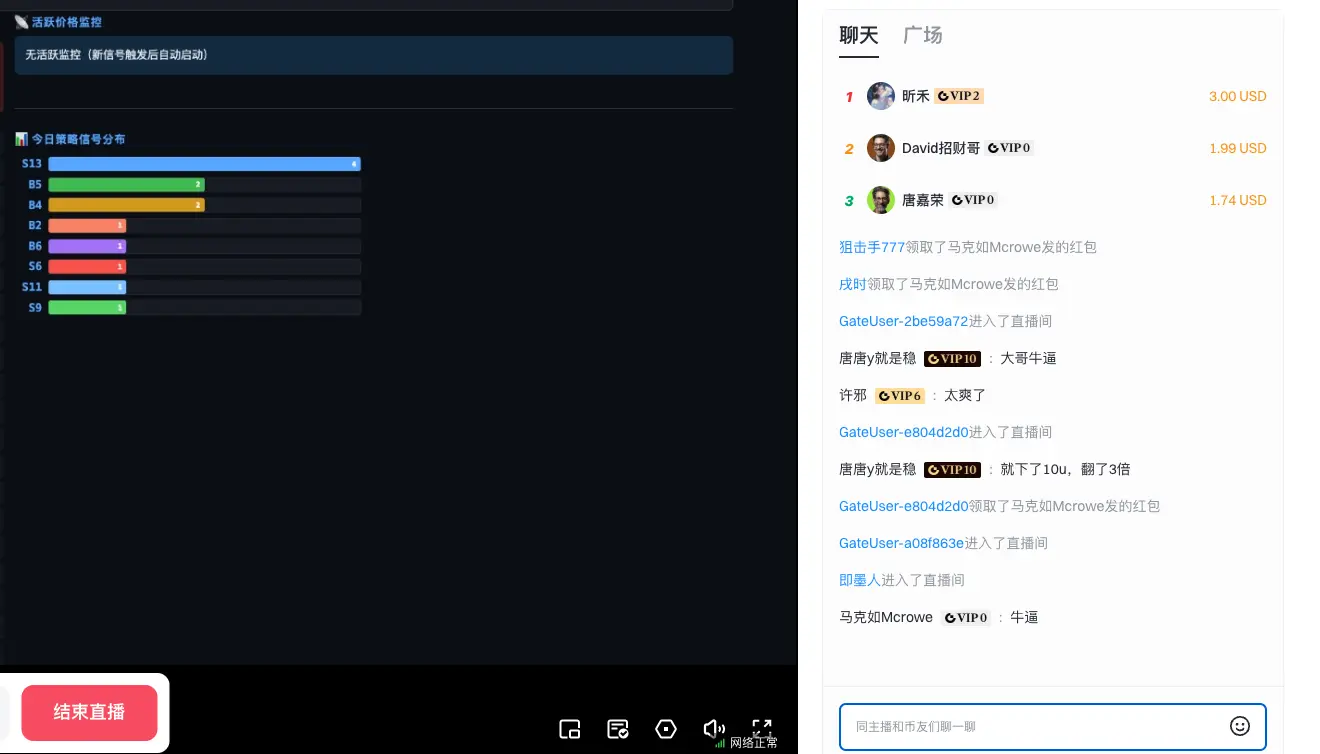Click rank 2 user name David招财哥
This screenshot has width=1320, height=754.
tap(941, 148)
